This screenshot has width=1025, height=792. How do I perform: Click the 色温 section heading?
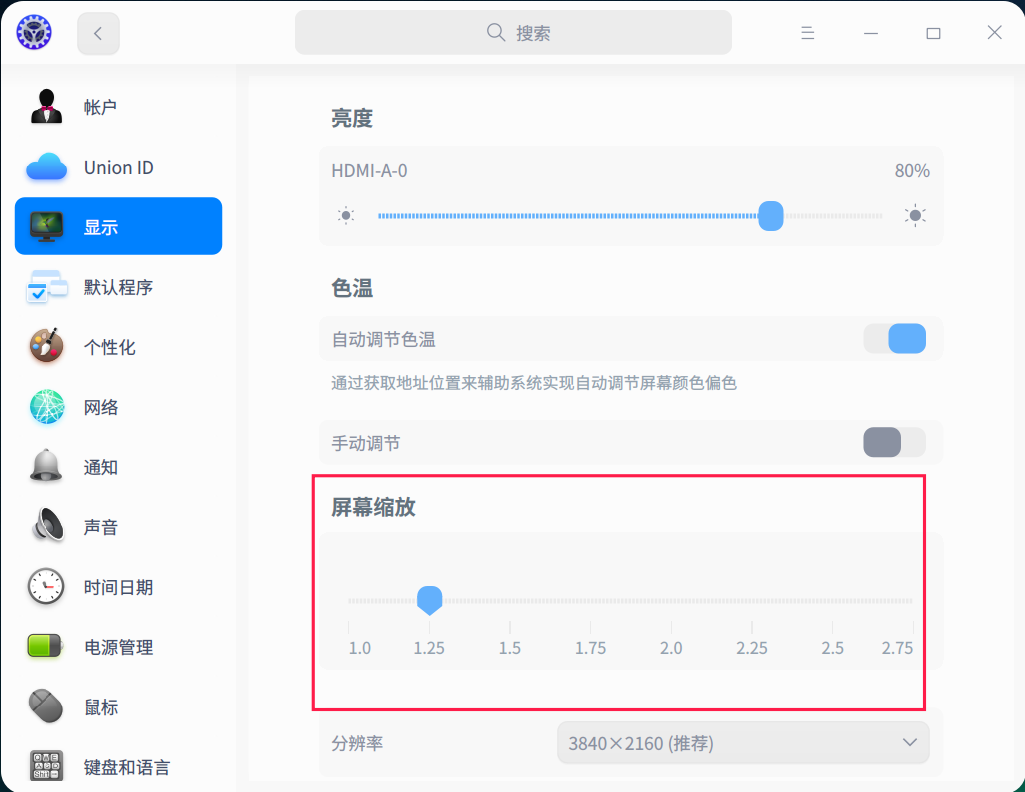click(352, 288)
